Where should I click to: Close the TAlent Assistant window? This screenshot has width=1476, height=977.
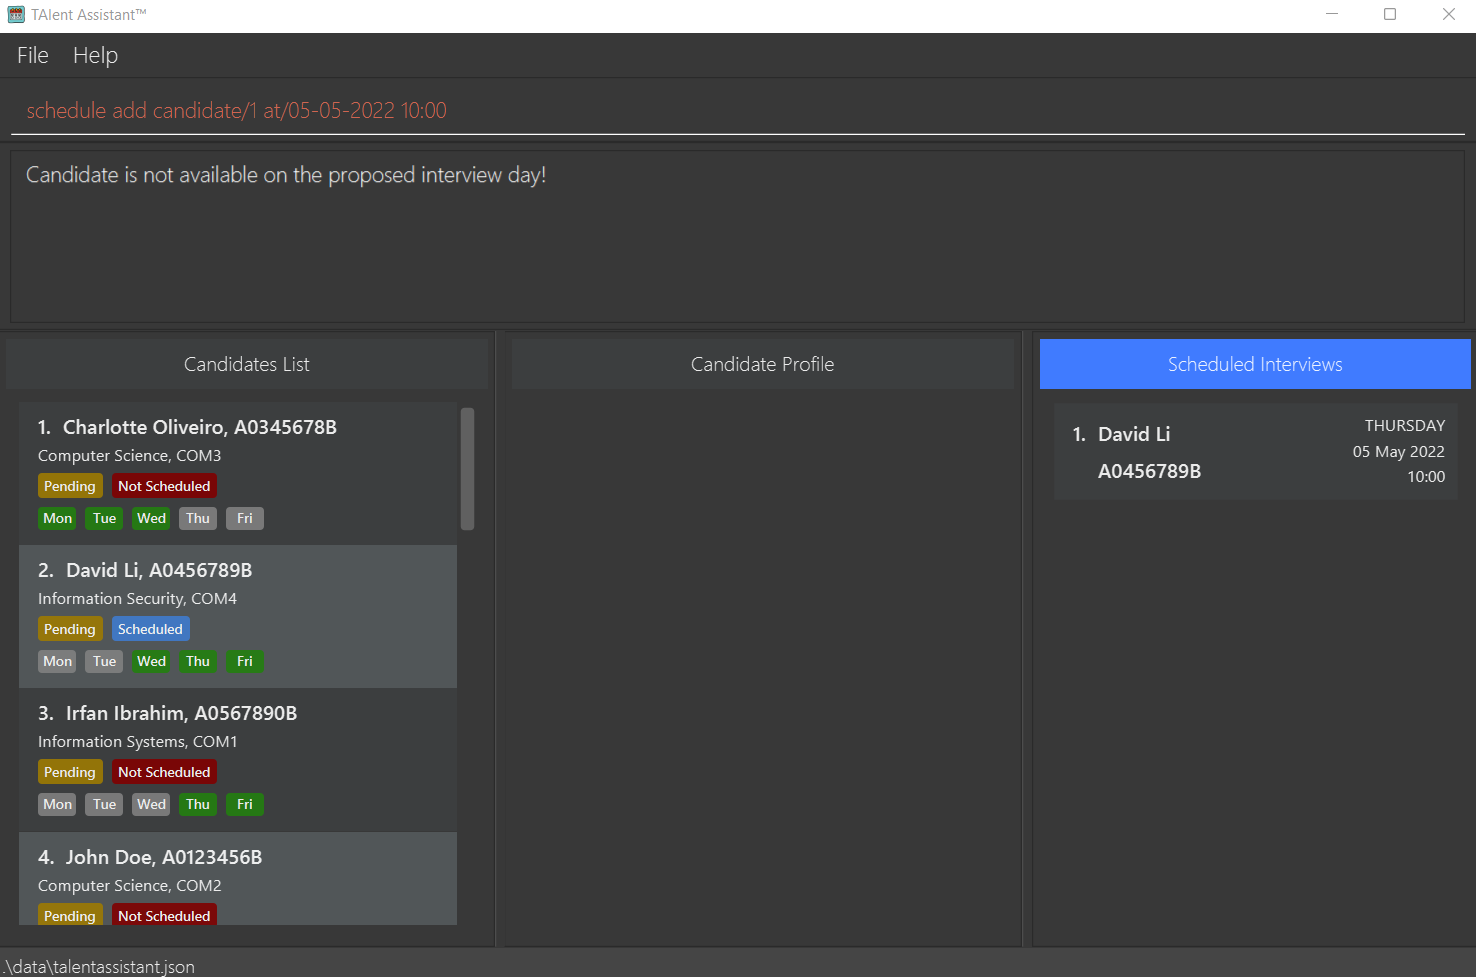point(1448,14)
